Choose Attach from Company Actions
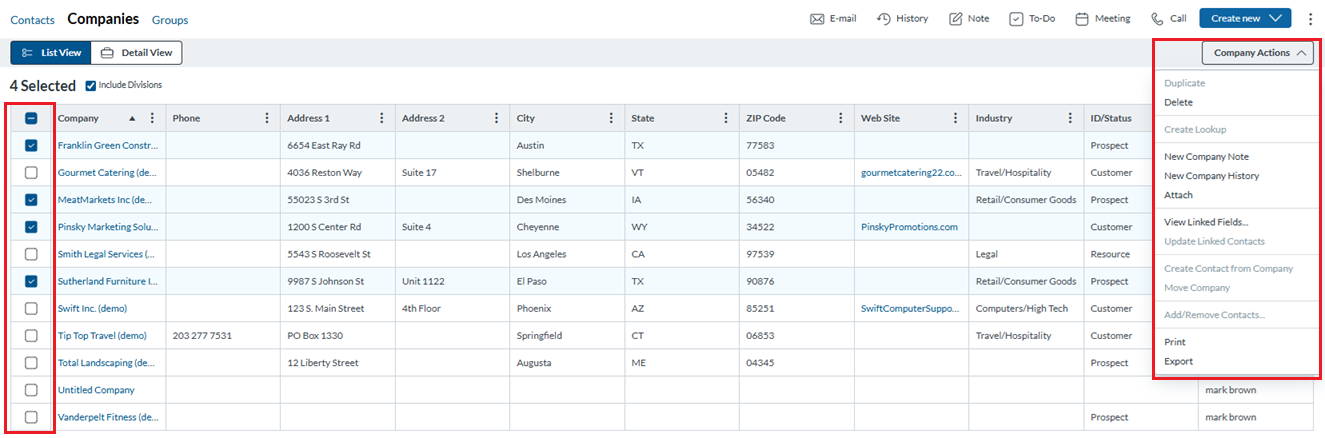This screenshot has height=438, width=1325. point(1178,195)
